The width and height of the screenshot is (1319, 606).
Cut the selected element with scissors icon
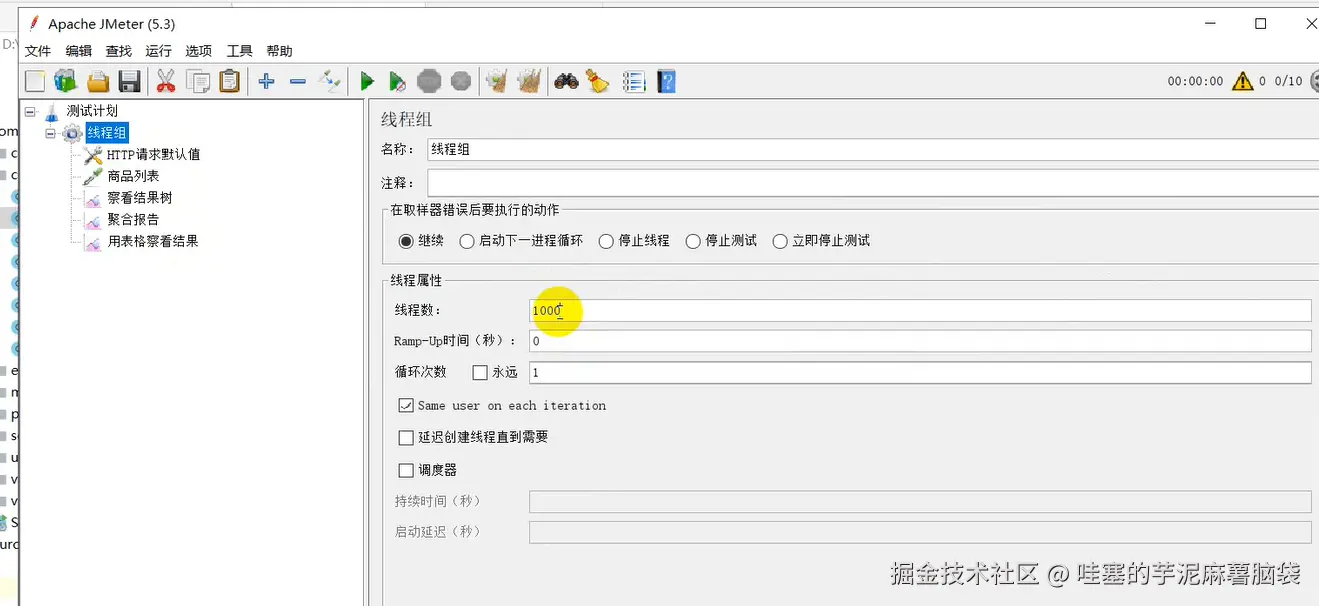coord(166,82)
